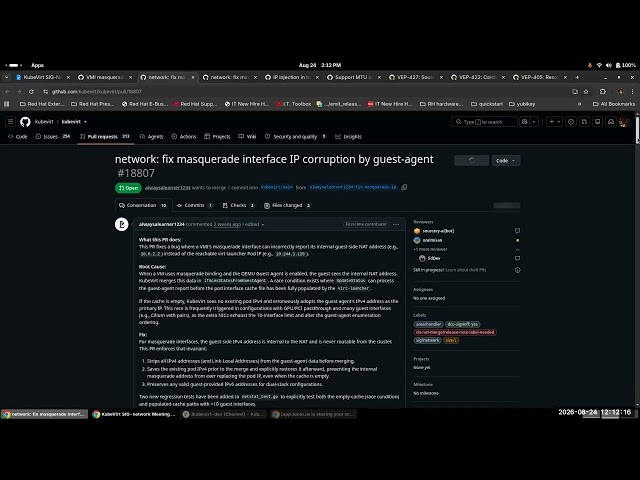Switch to the Files changed tab
640x480 pixels.
(287, 205)
